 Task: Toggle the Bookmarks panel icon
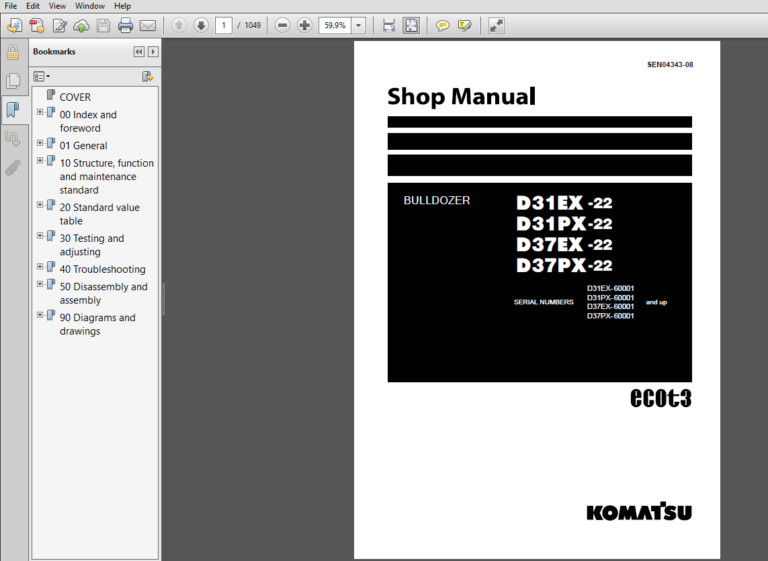(x=13, y=109)
